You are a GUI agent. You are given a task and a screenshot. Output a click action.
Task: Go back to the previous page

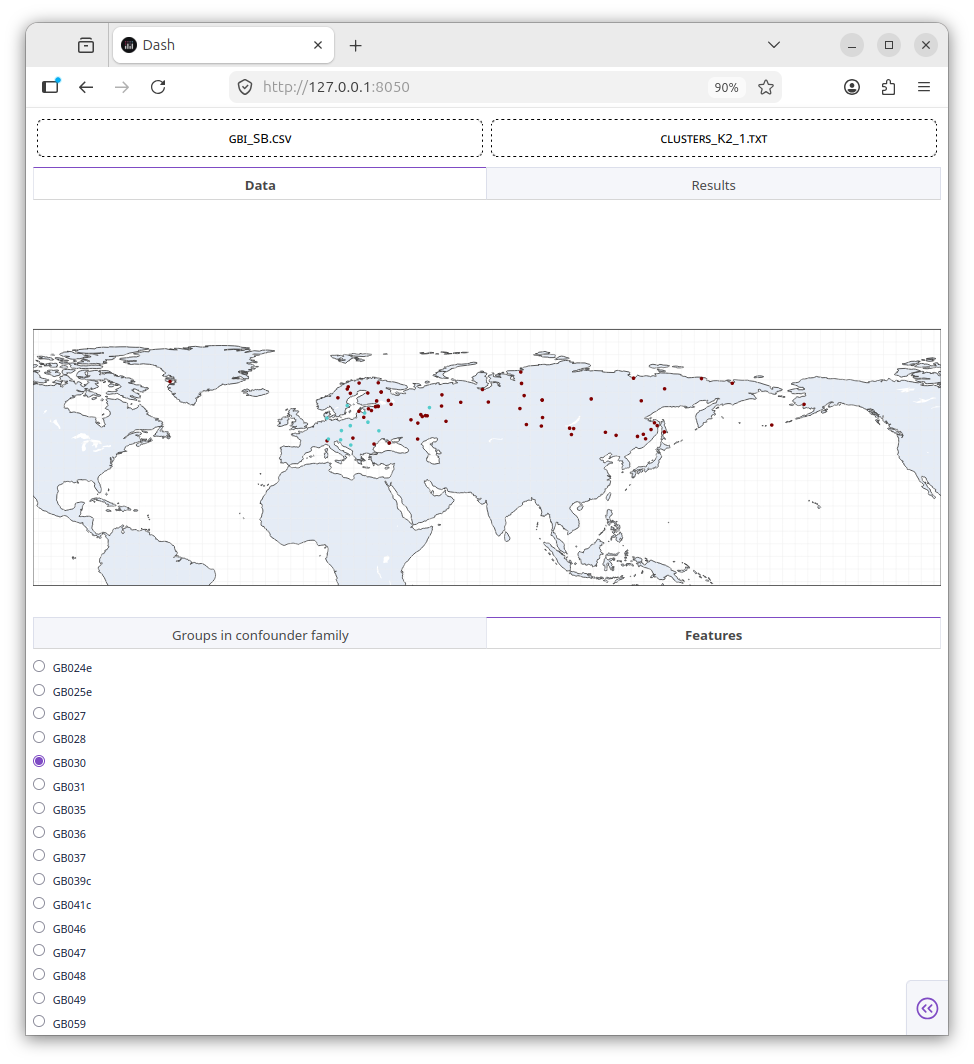click(86, 87)
